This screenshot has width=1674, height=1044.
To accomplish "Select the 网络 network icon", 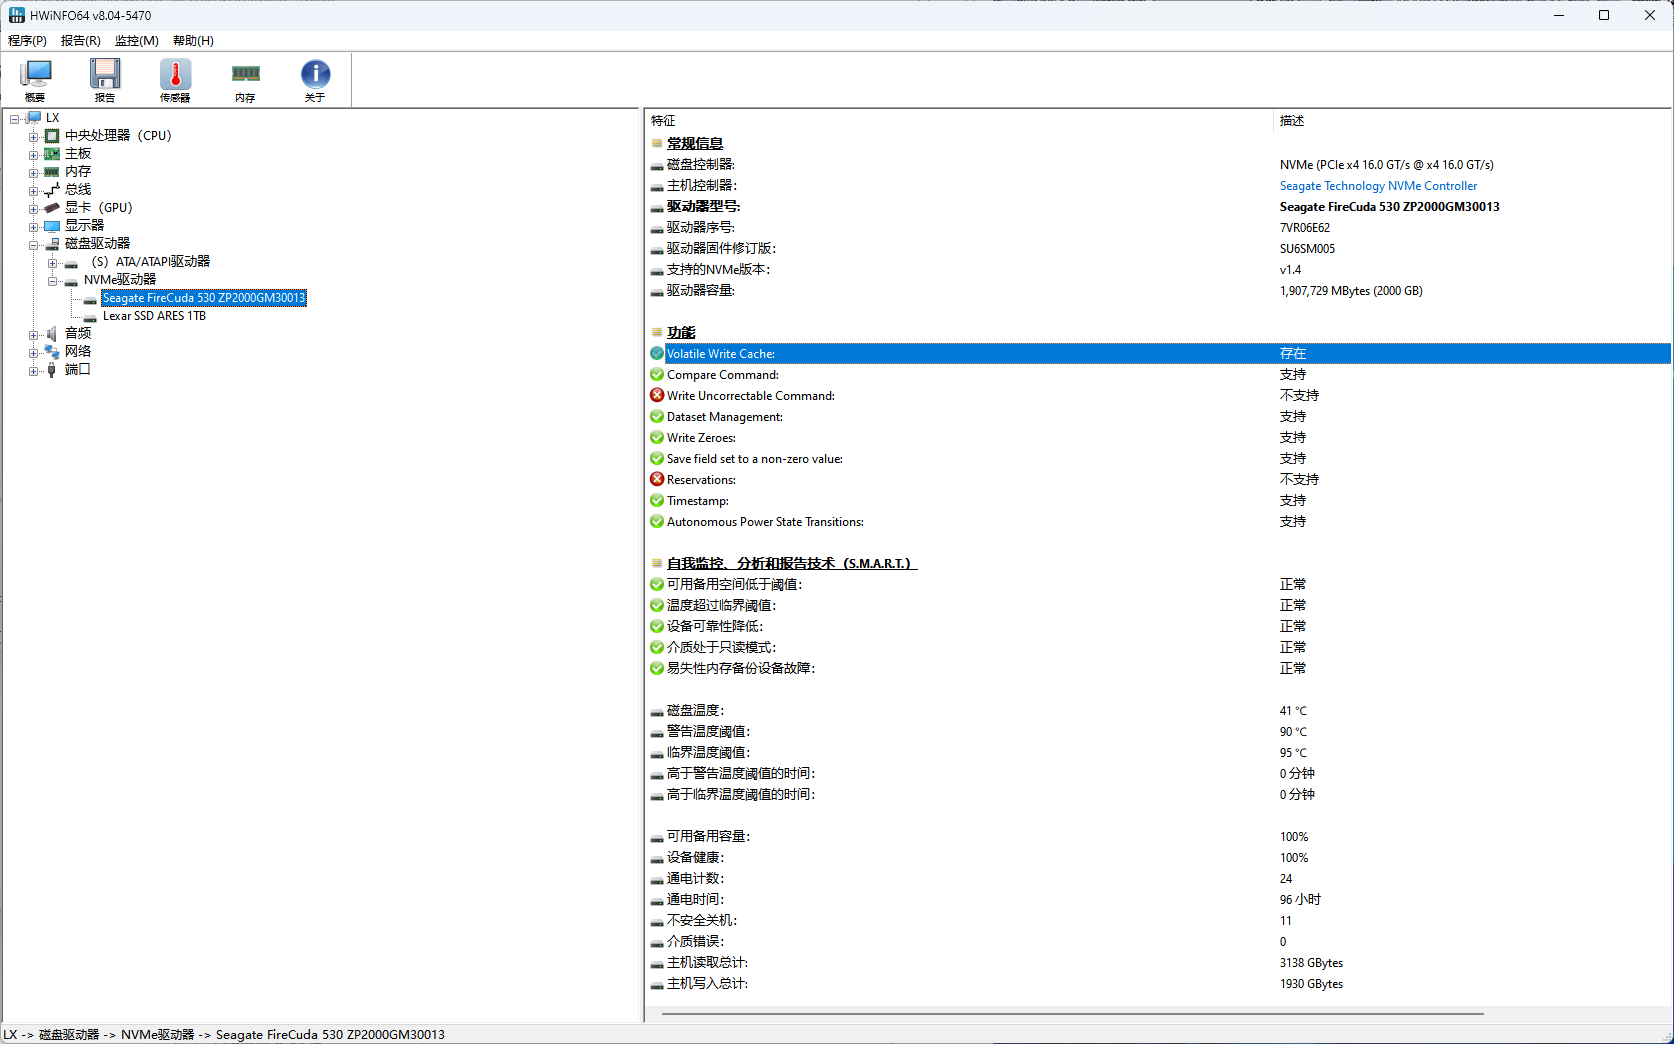I will click(52, 352).
